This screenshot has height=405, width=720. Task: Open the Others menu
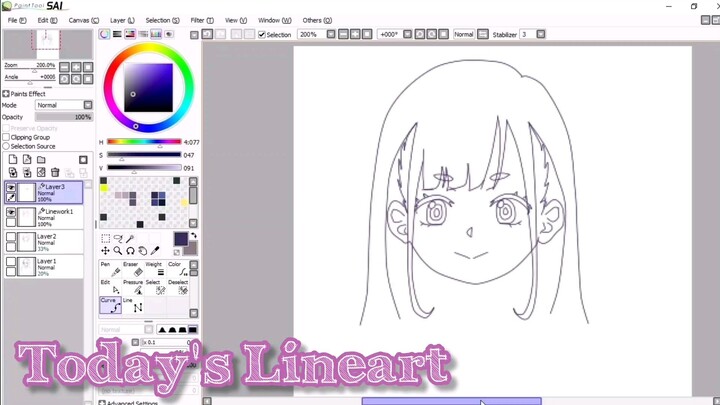pos(317,20)
